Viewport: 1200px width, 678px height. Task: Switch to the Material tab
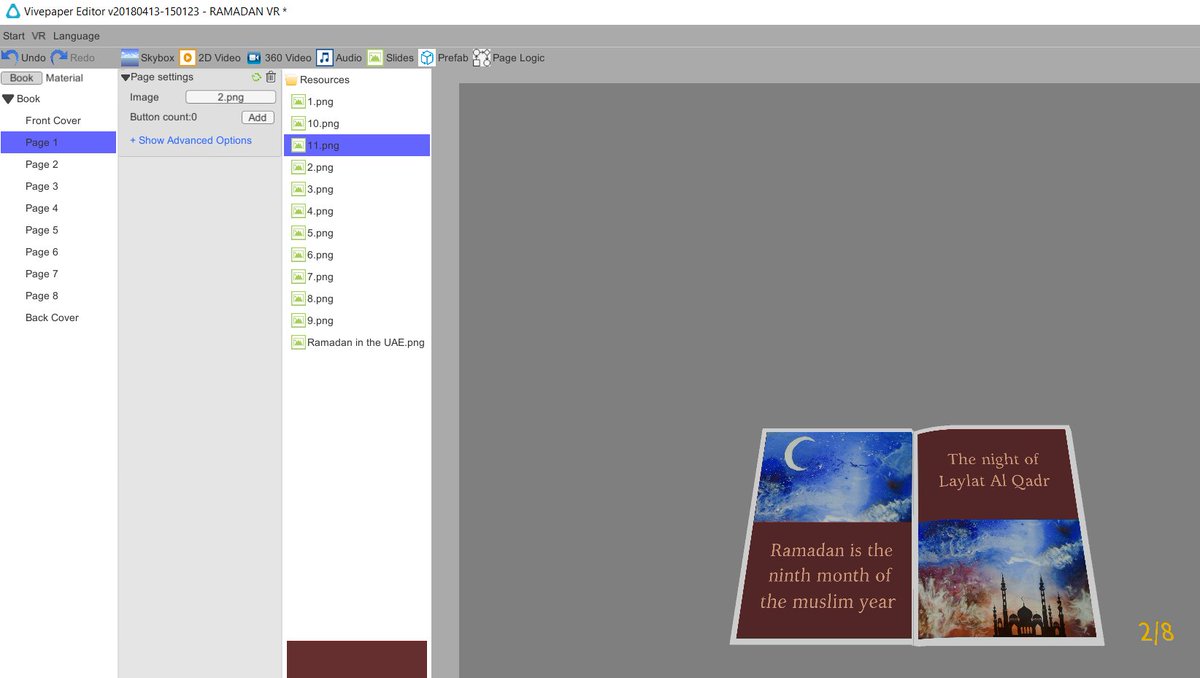[x=64, y=78]
